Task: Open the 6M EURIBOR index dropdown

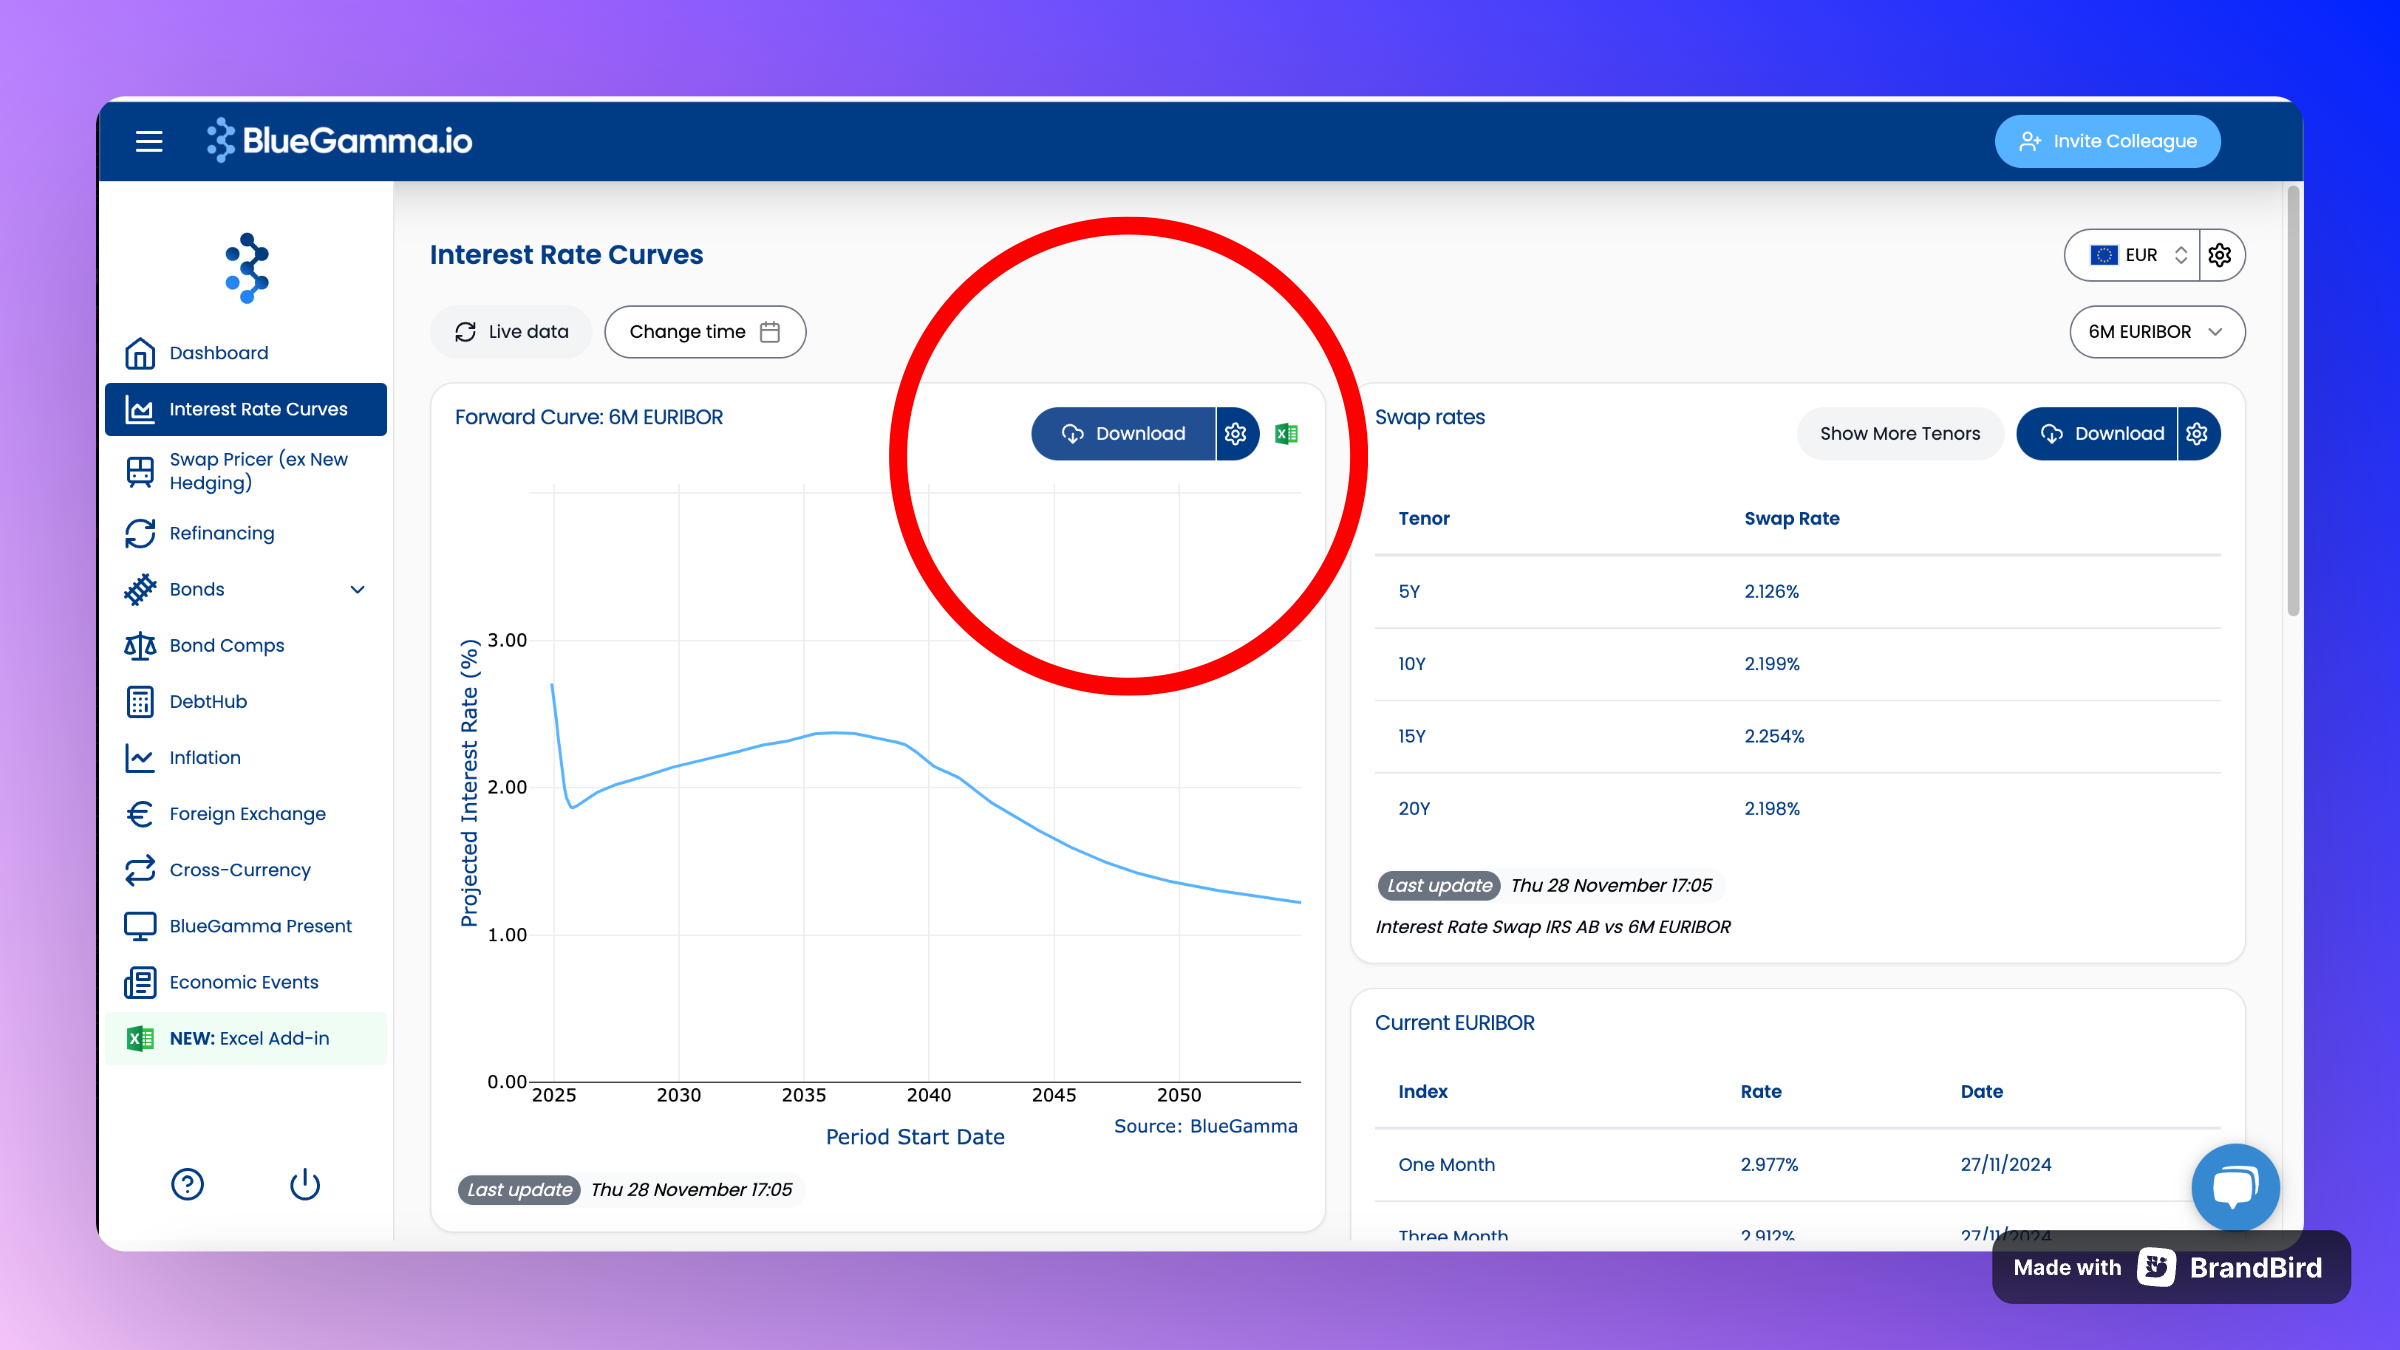Action: pos(2156,332)
